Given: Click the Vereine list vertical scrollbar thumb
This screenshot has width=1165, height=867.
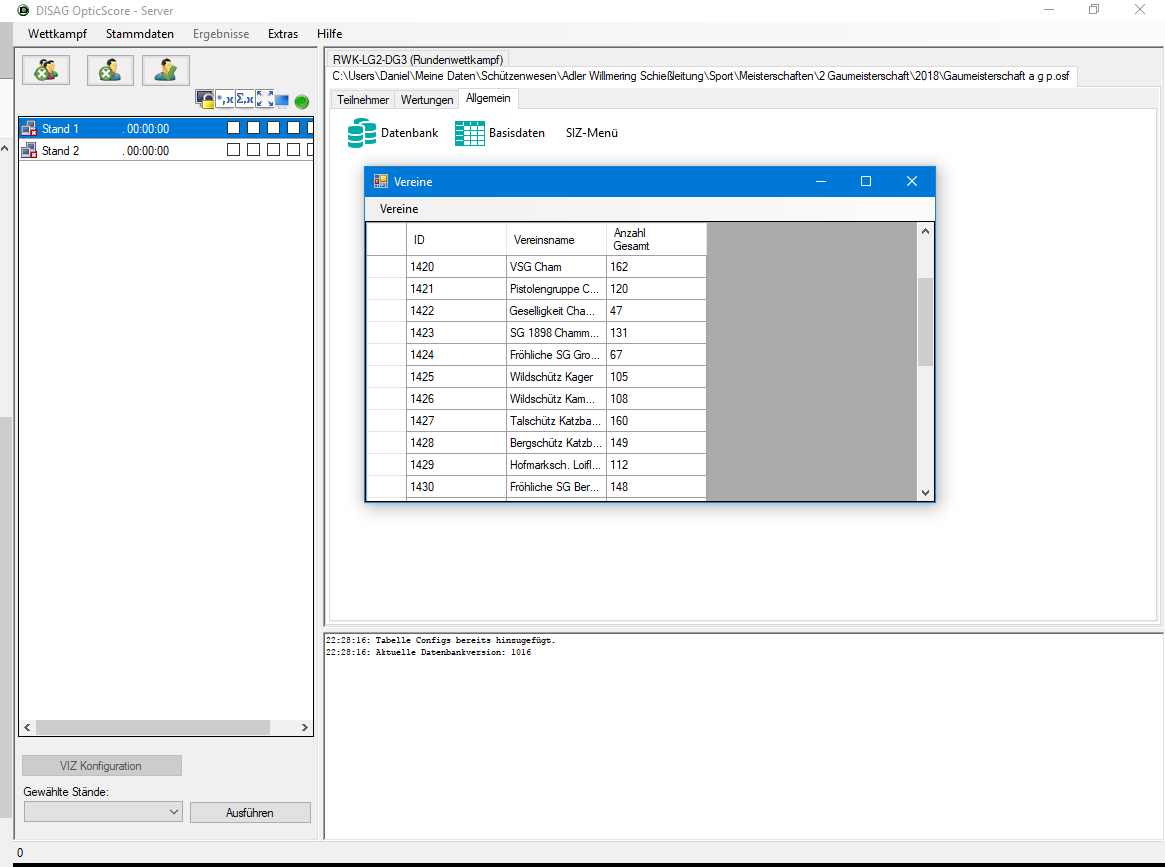Looking at the screenshot, I should point(925,321).
